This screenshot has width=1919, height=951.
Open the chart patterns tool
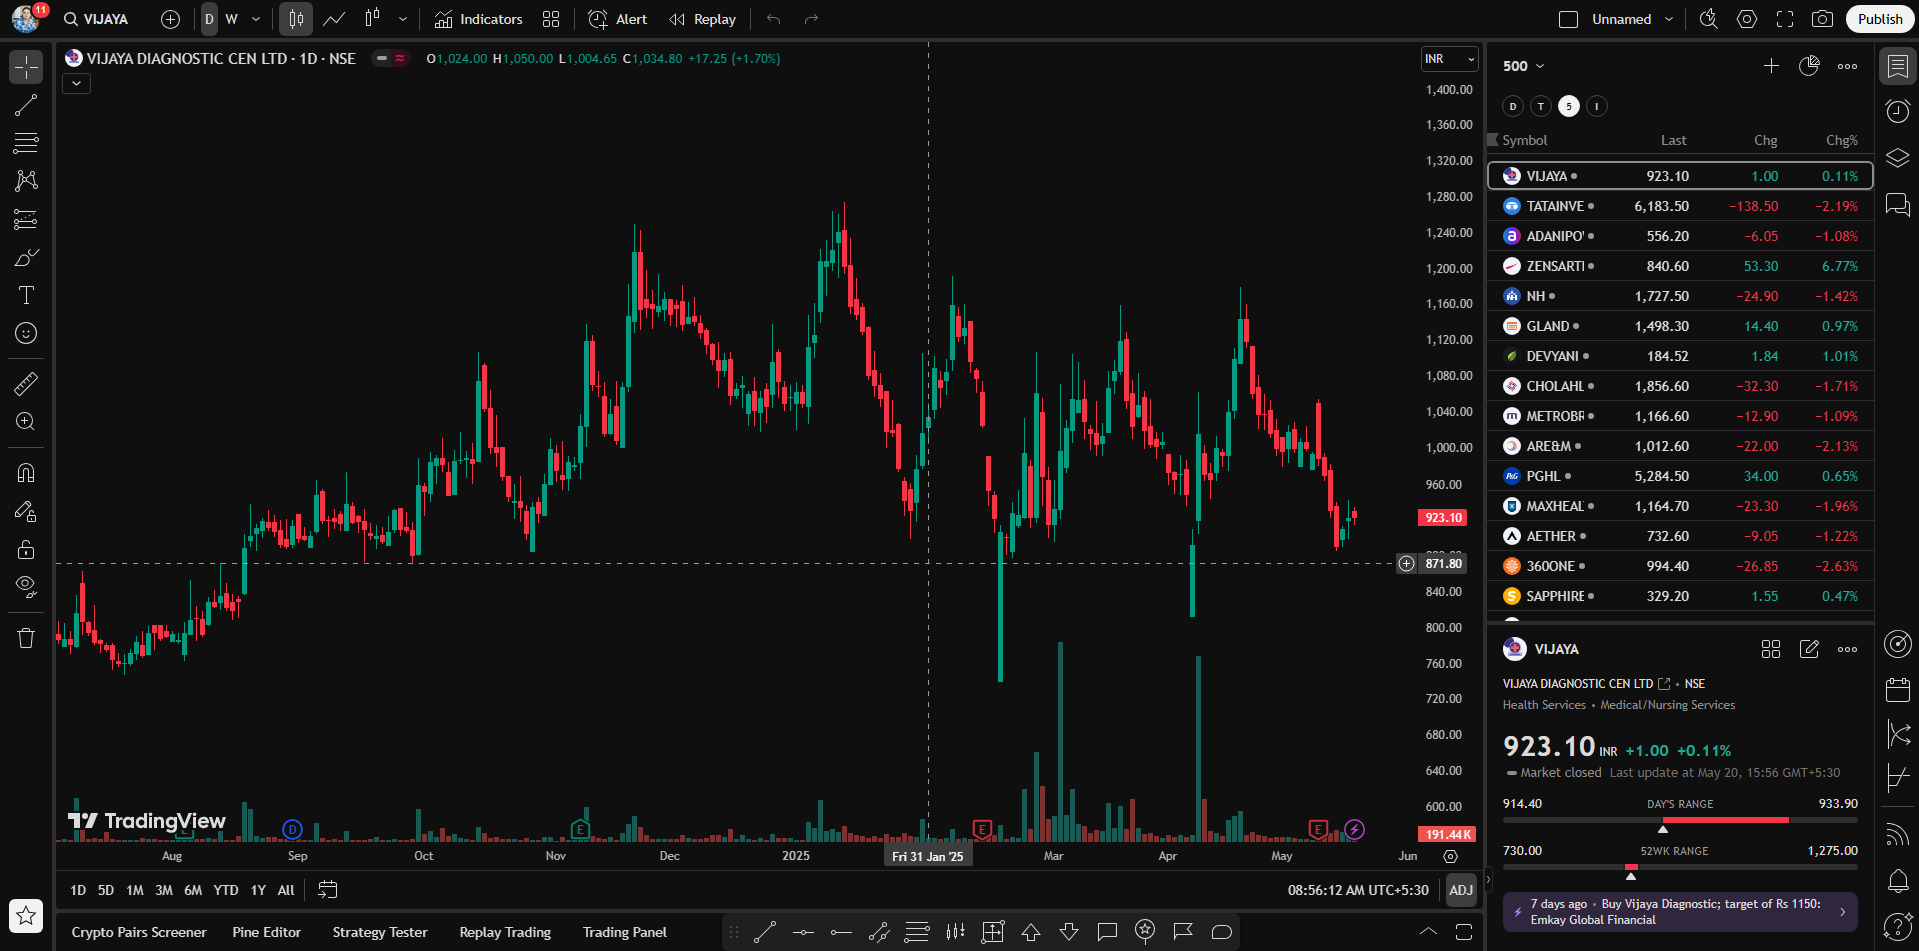(x=26, y=181)
